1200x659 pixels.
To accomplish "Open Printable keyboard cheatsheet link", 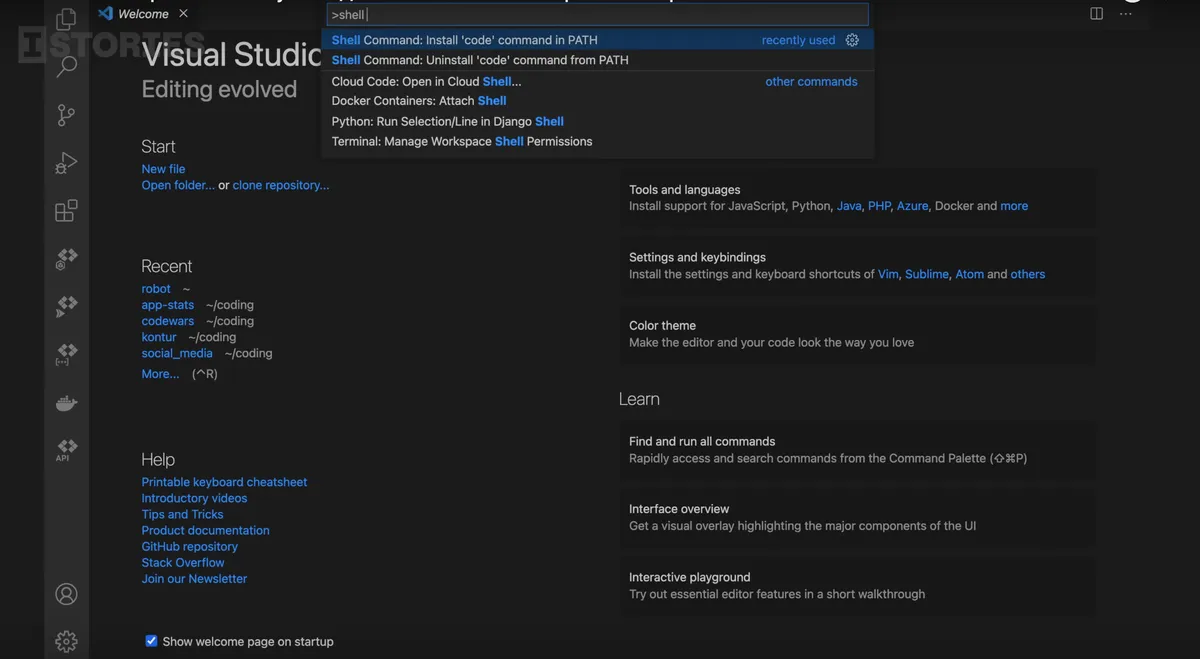I will pos(224,482).
